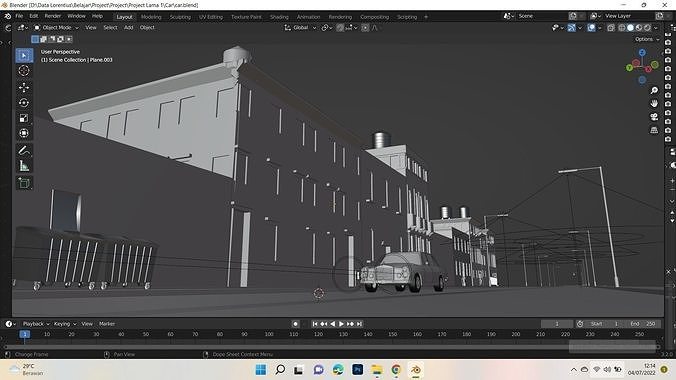Click the auto keying record button
The width and height of the screenshot is (676, 380).
(295, 324)
